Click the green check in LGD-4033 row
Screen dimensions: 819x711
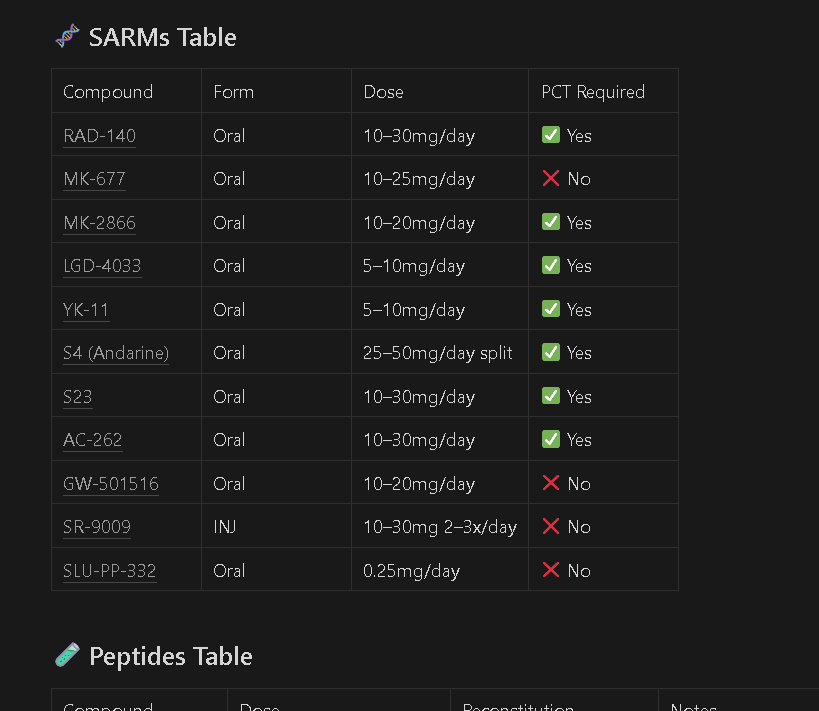click(551, 266)
